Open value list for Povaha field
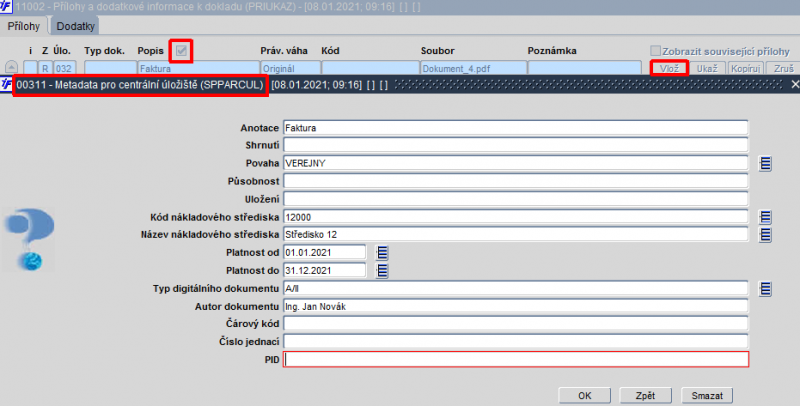800x406 pixels. 765,163
